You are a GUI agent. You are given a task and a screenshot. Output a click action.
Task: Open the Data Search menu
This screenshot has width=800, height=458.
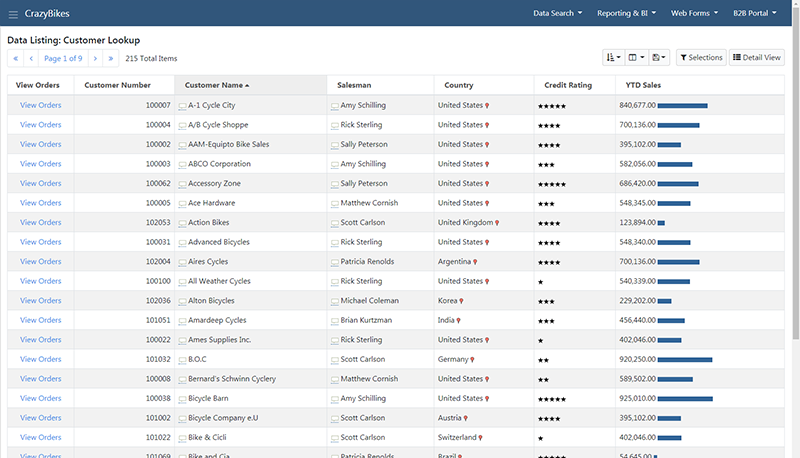click(557, 13)
